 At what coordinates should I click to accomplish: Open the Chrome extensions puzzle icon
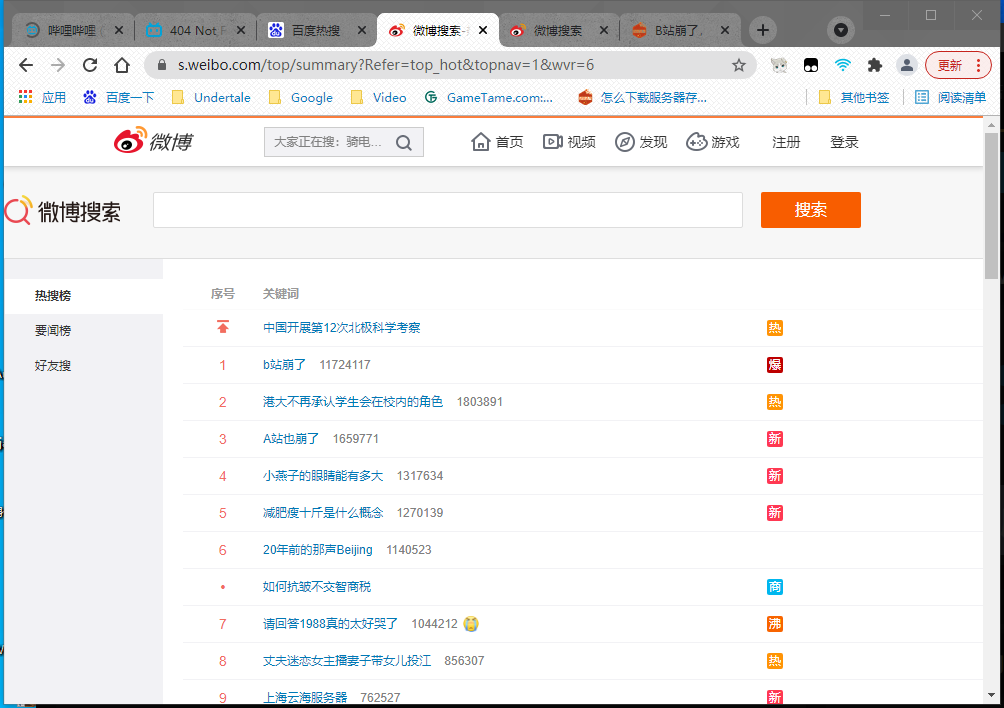tap(875, 65)
